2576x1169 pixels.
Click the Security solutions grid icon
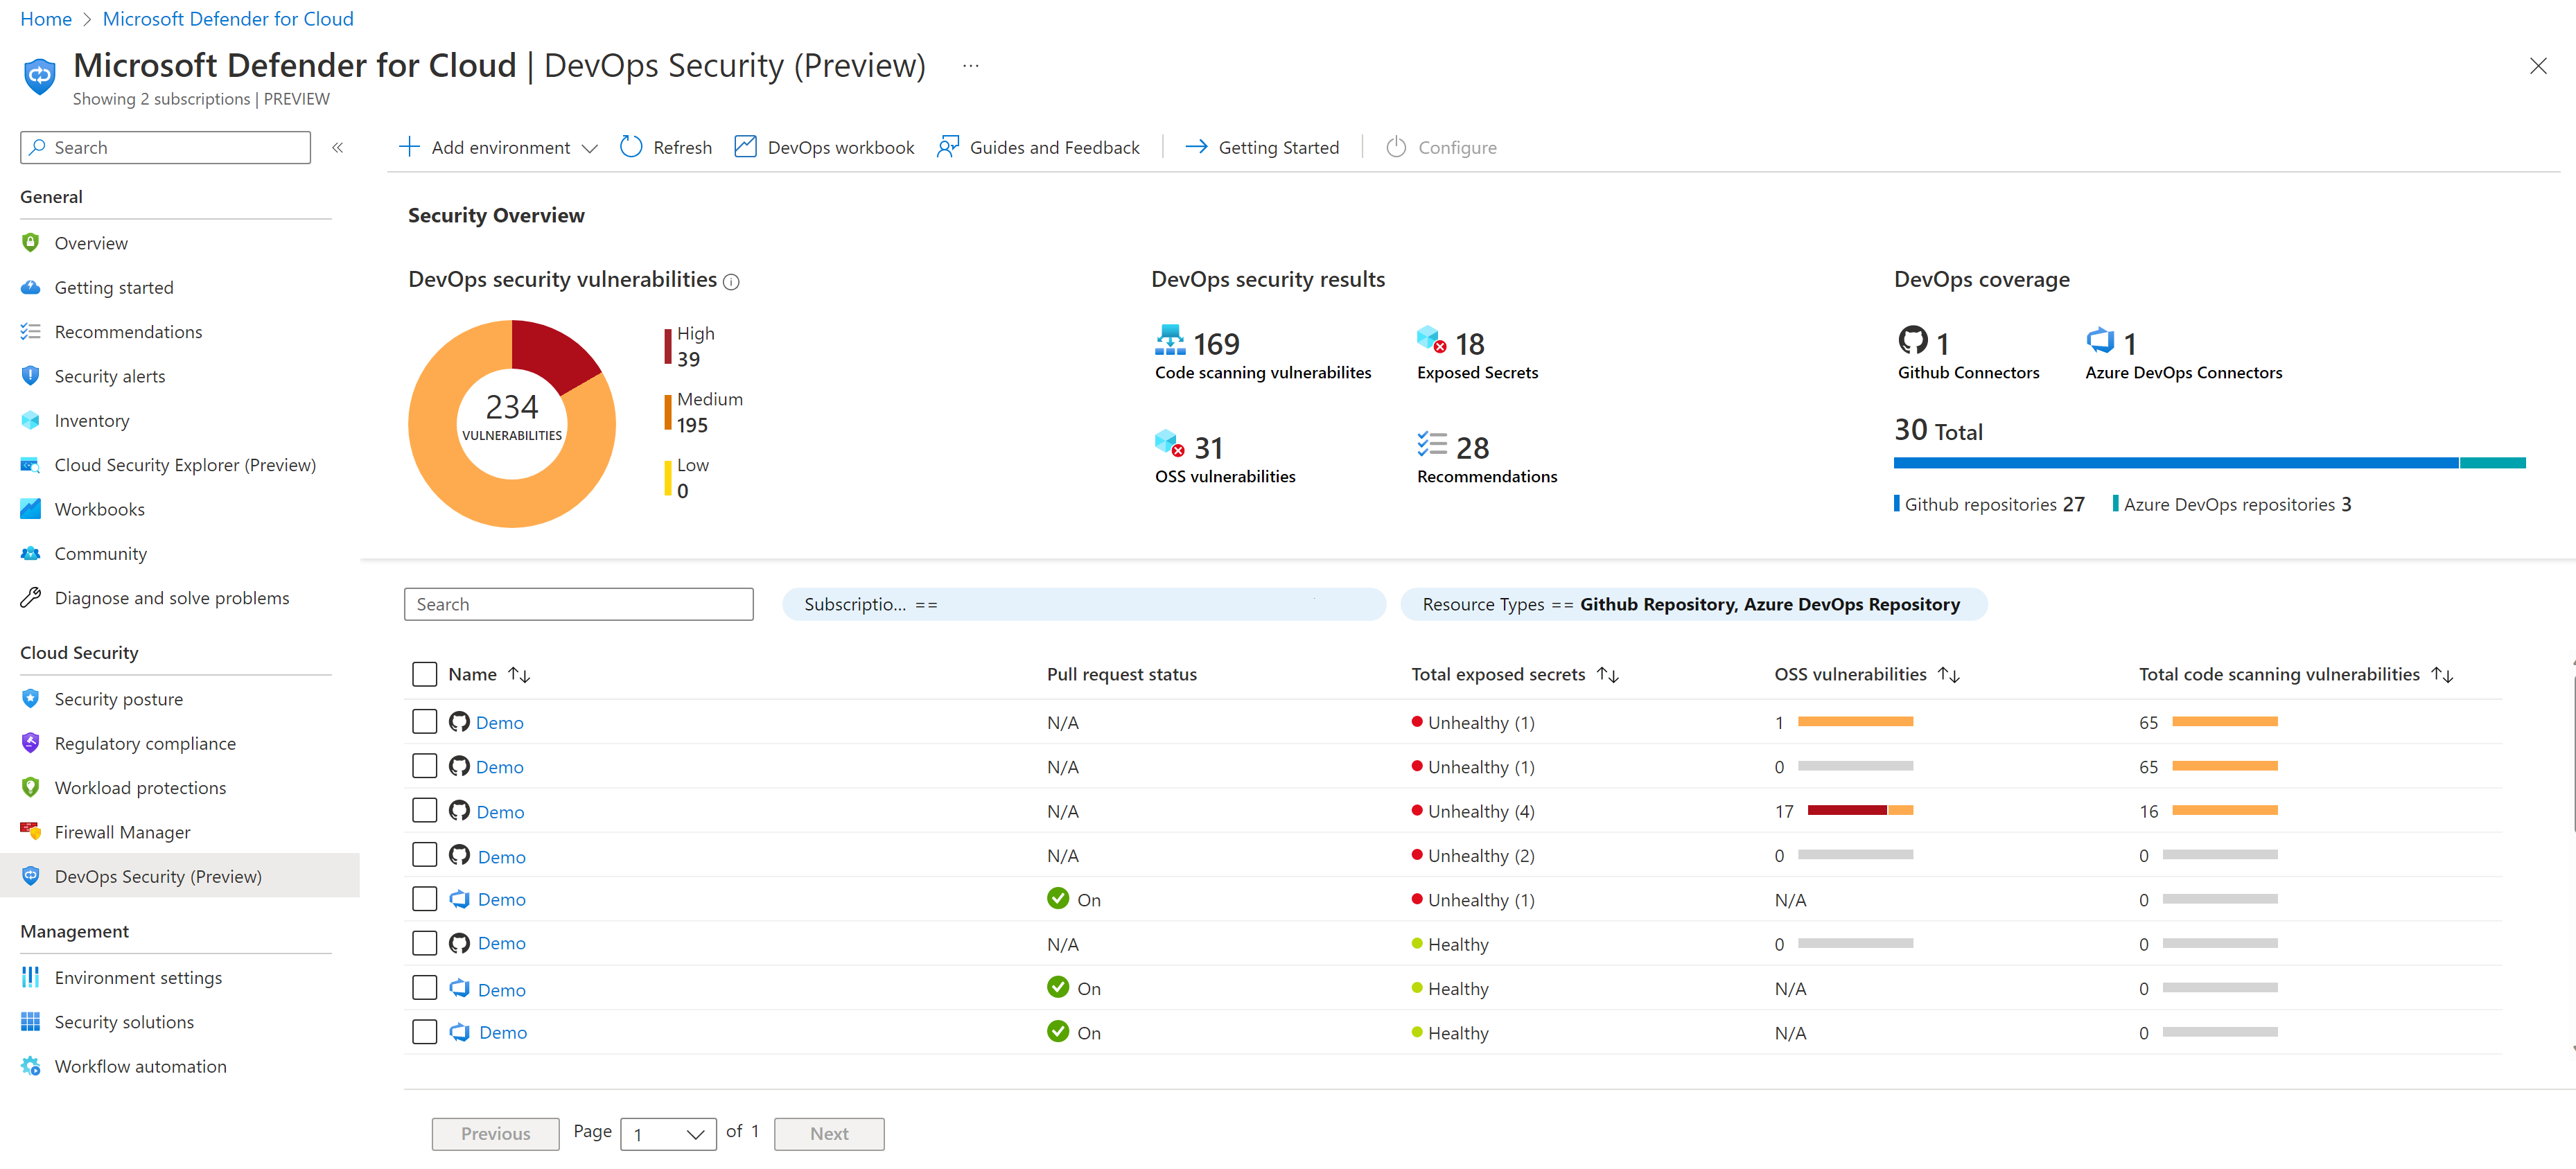coord(31,1022)
